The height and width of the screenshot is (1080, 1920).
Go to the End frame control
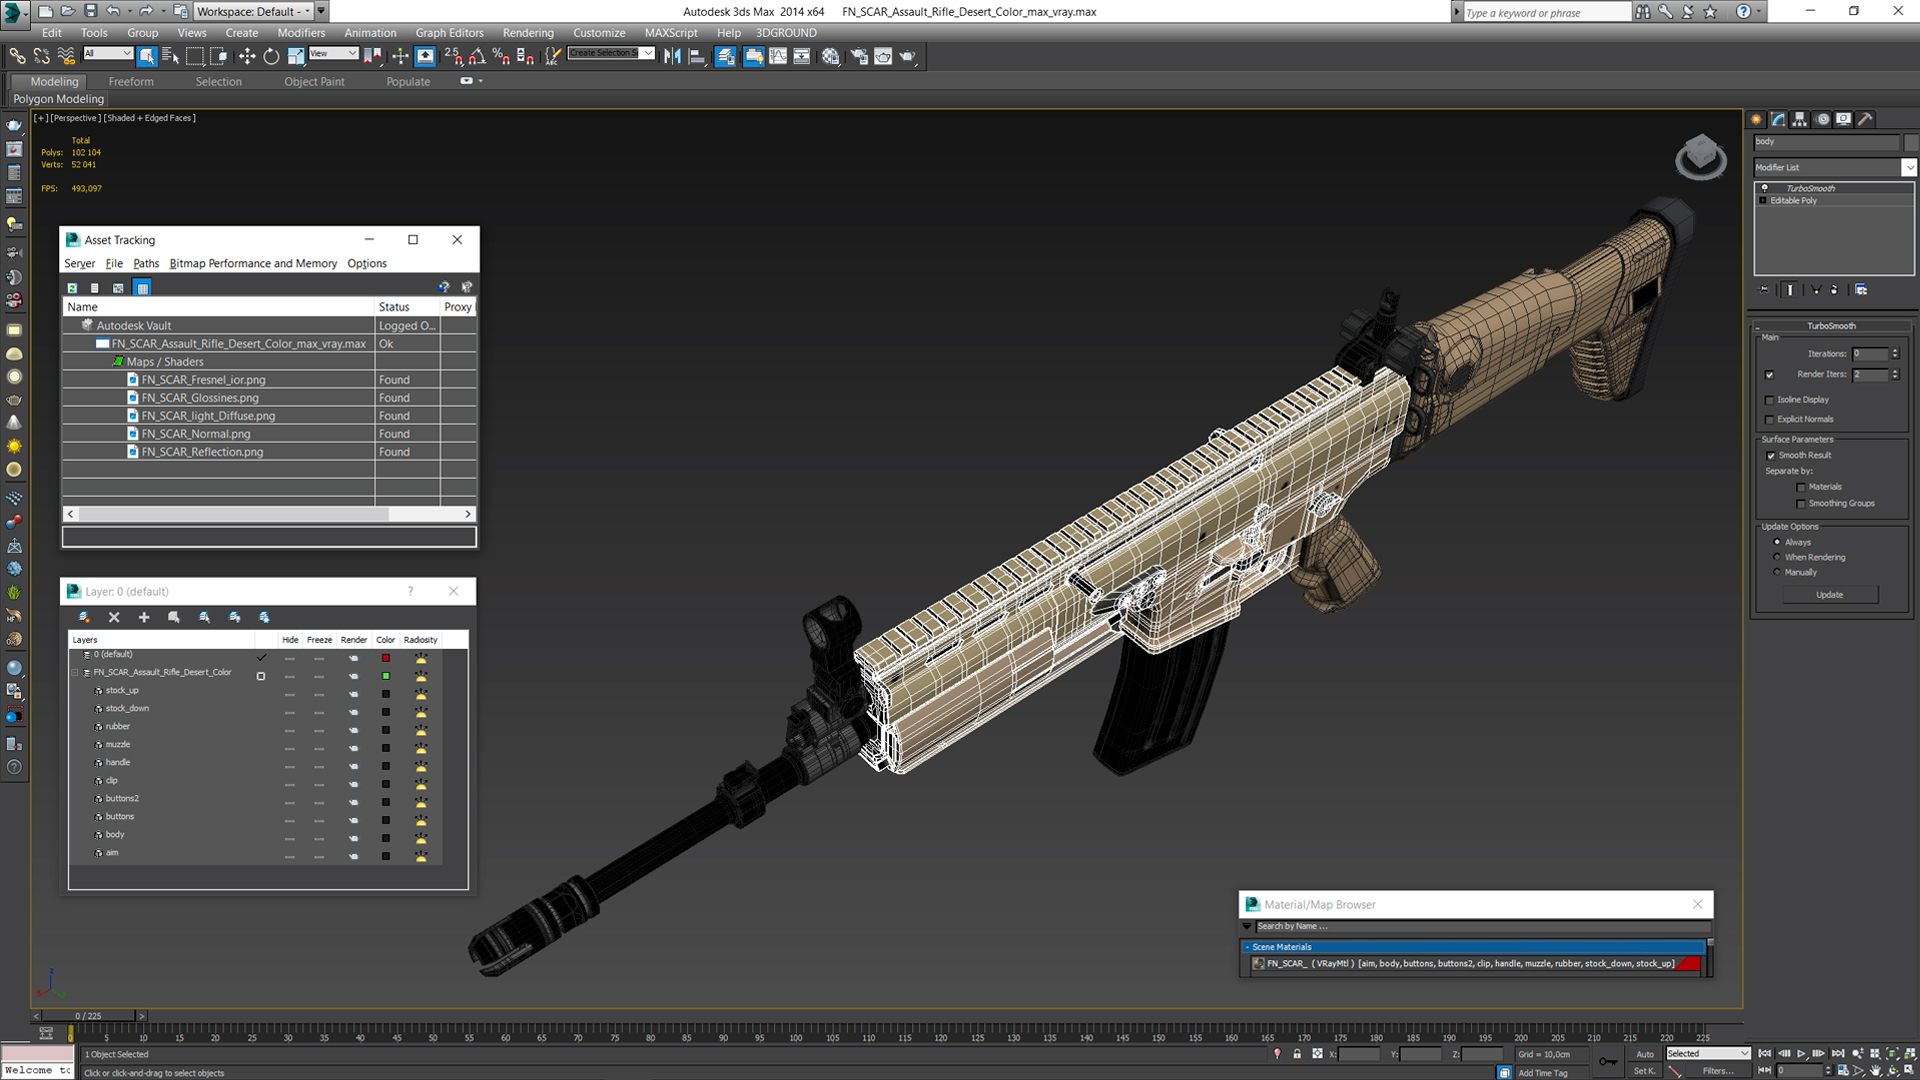[1838, 1054]
